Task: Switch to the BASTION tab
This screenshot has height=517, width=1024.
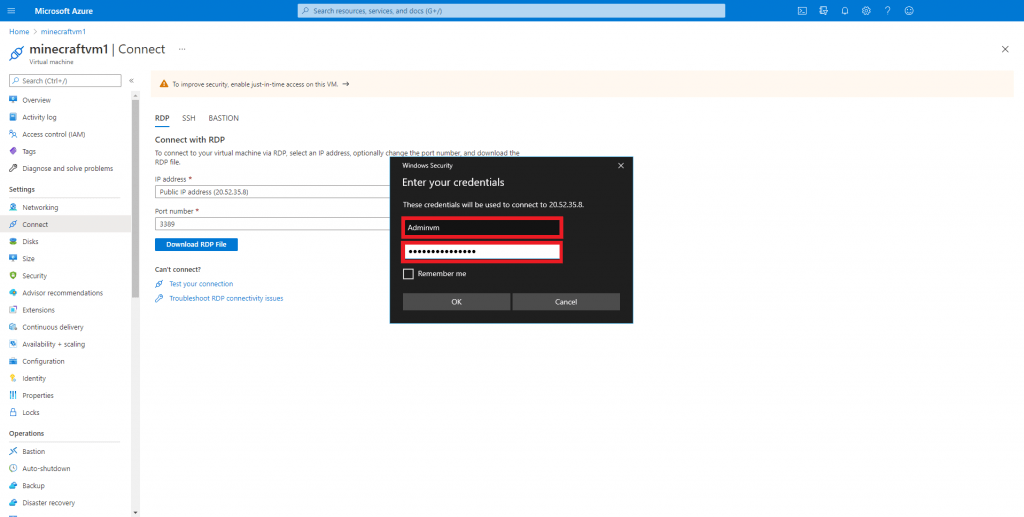Action: pyautogui.click(x=223, y=118)
